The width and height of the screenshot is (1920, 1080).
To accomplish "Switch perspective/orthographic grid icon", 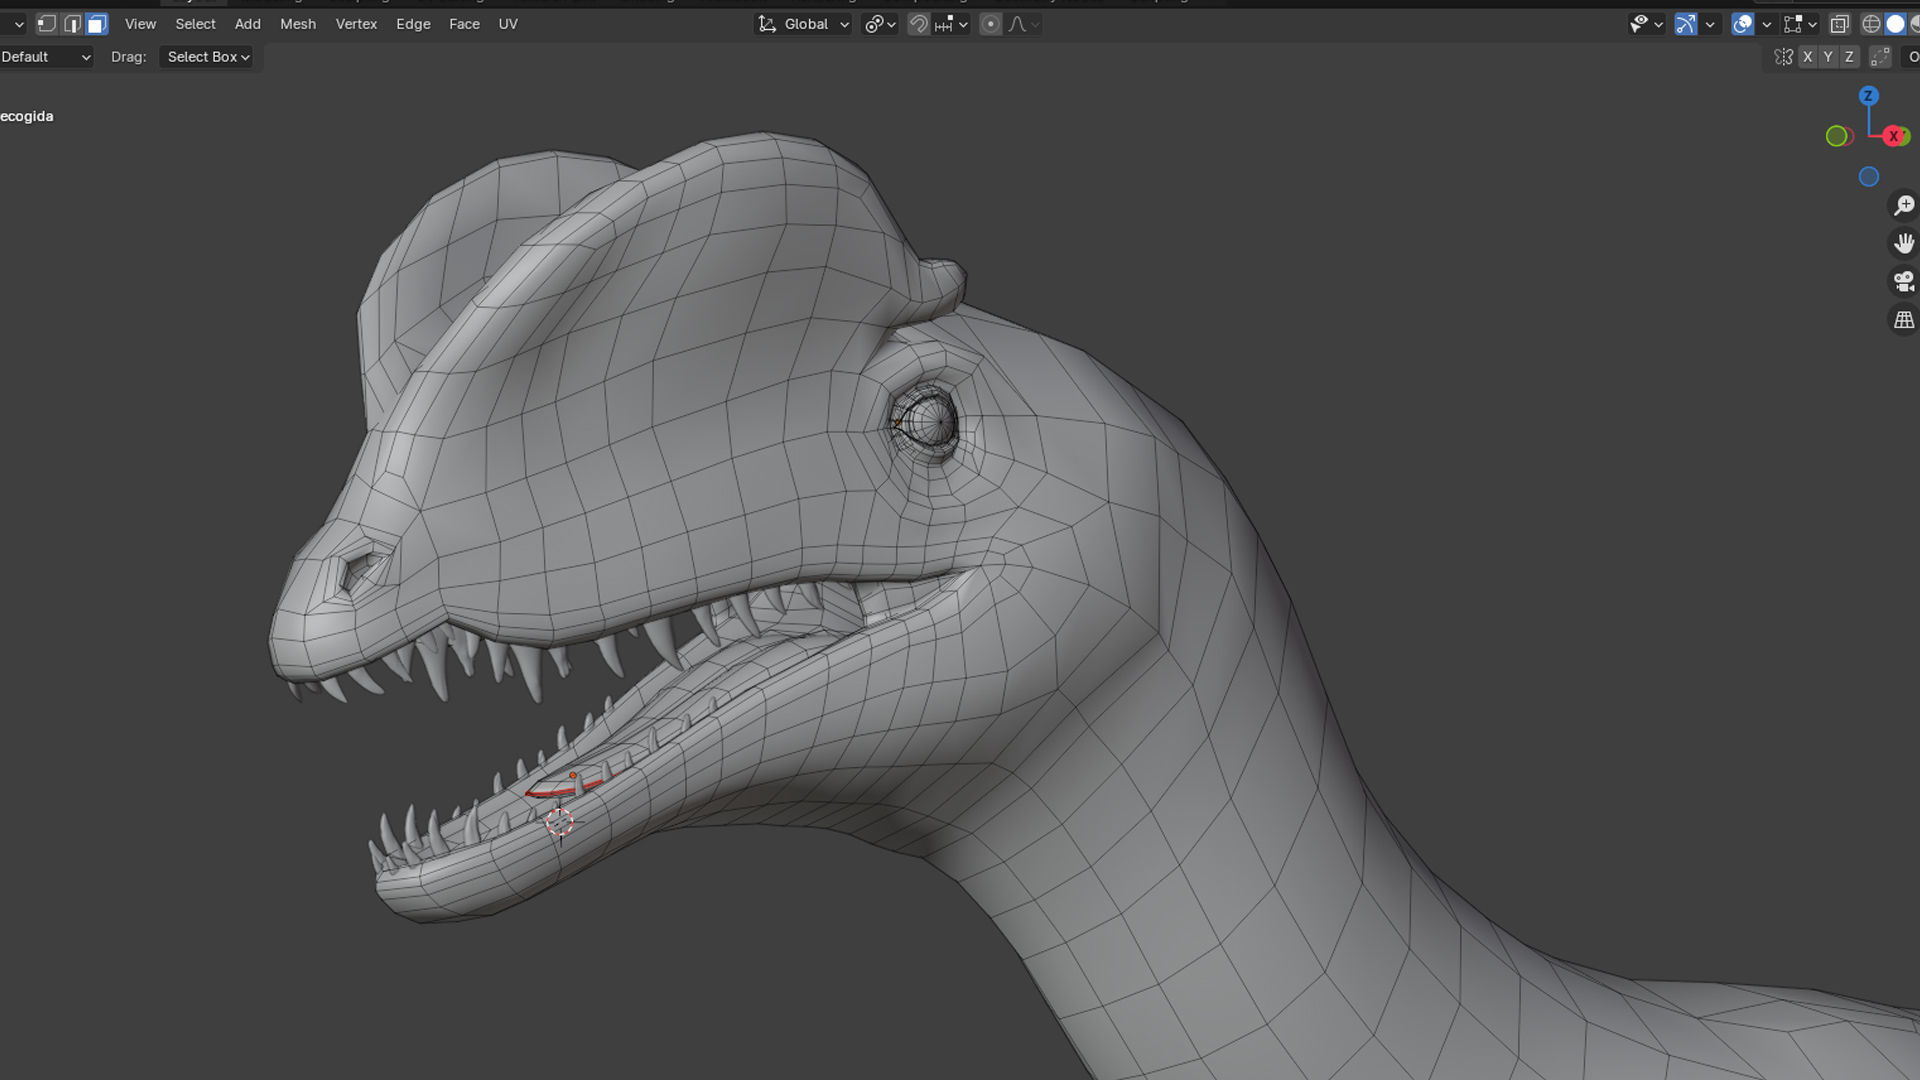I will [1903, 320].
